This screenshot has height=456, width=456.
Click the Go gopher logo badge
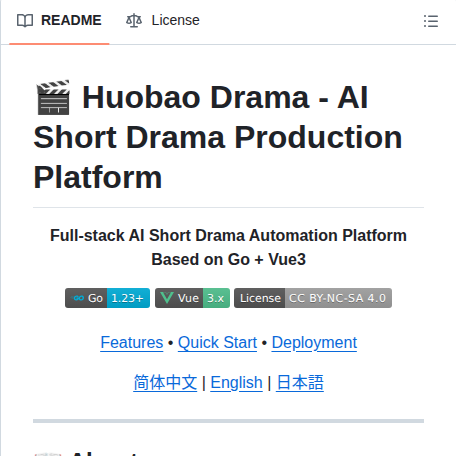(x=79, y=298)
